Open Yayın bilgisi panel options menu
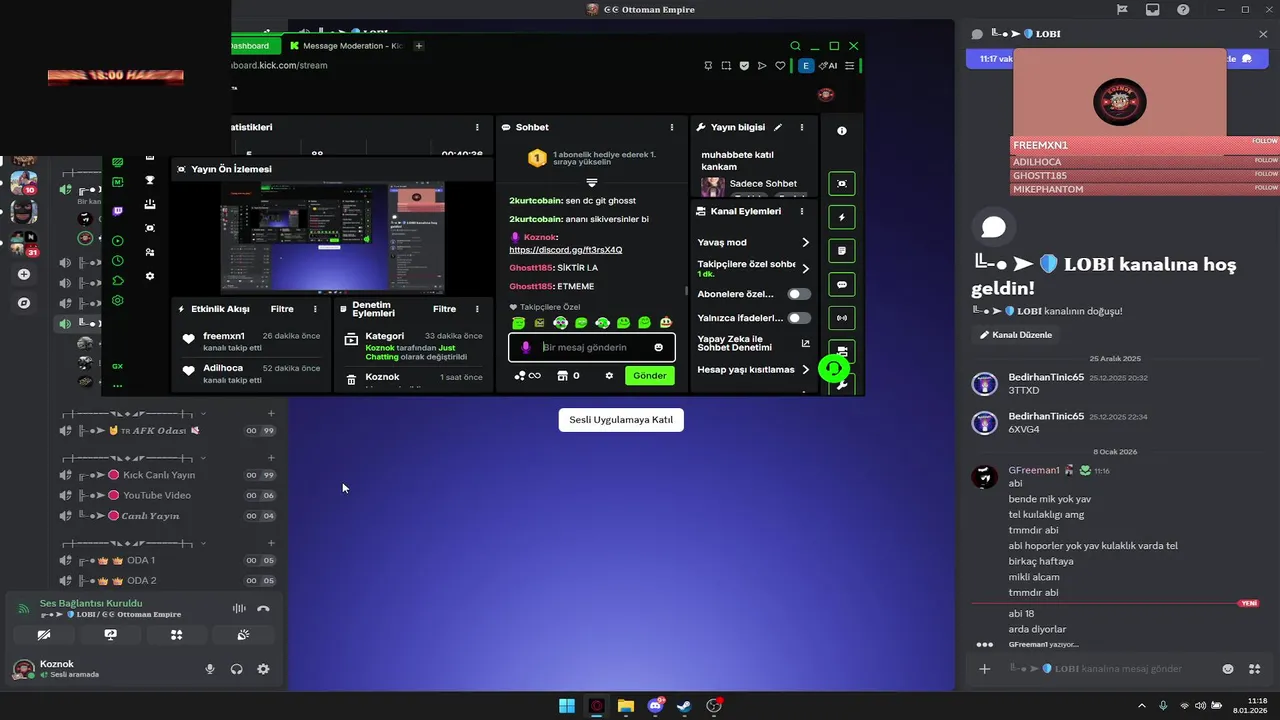Screen dimensions: 1280x720 click(x=801, y=128)
